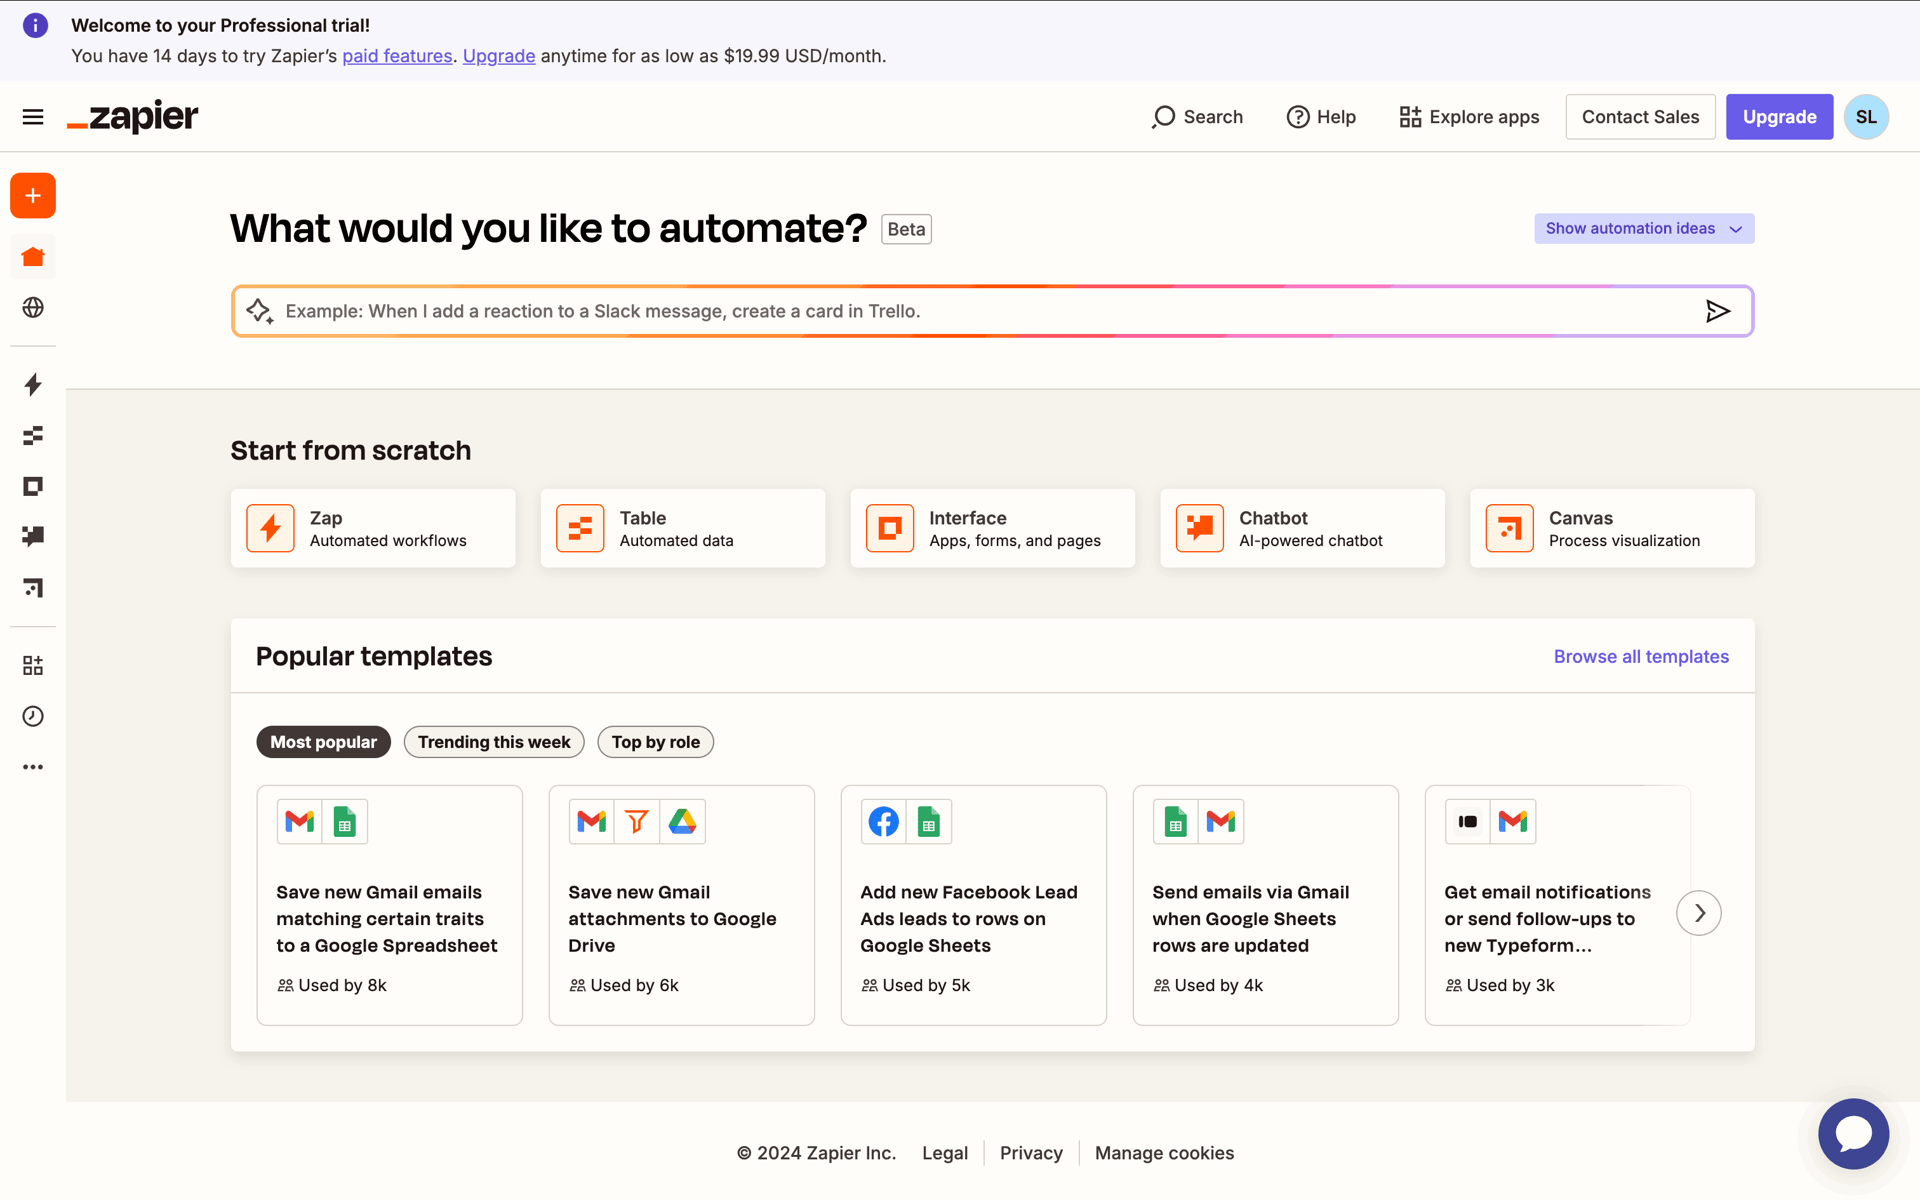Image resolution: width=1920 pixels, height=1200 pixels.
Task: Open the chat support bubble
Action: (1853, 1134)
